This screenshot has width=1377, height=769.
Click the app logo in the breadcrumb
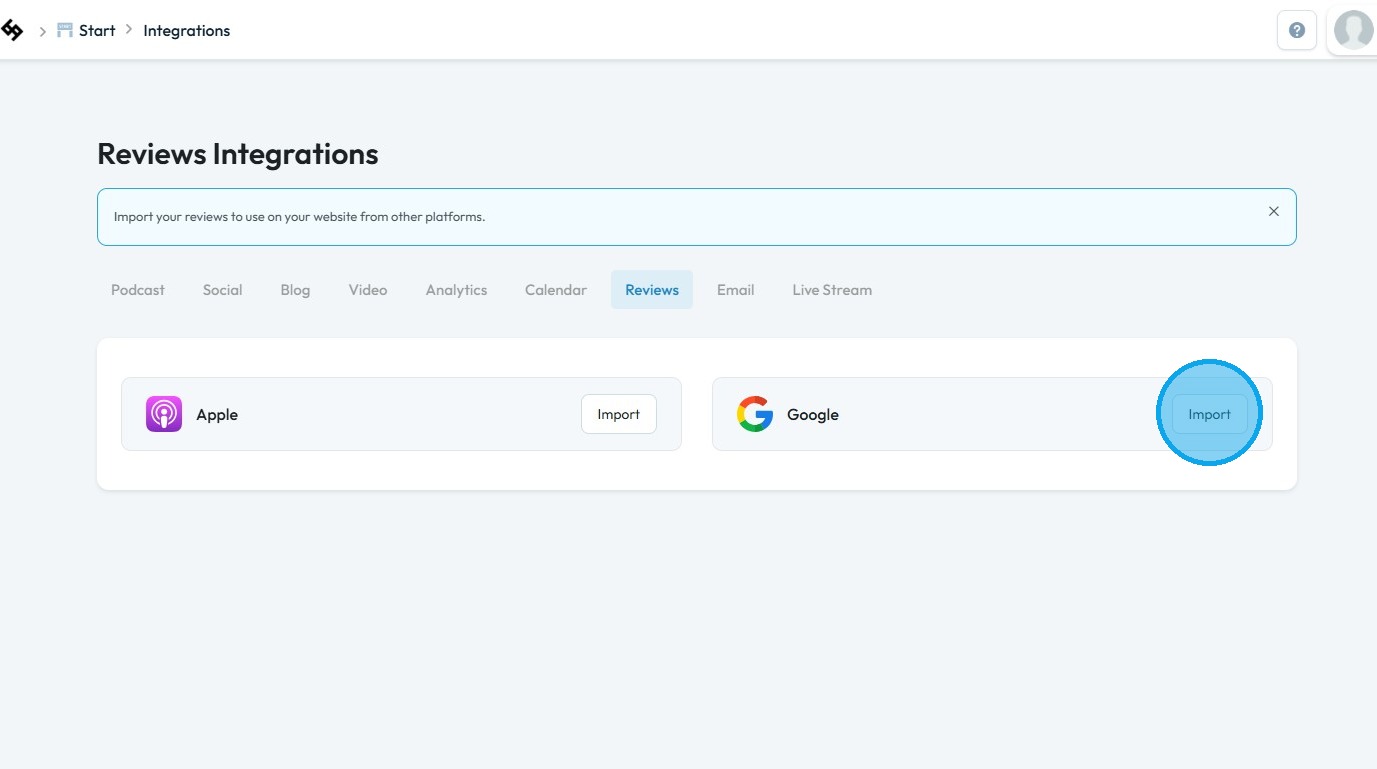[x=12, y=31]
